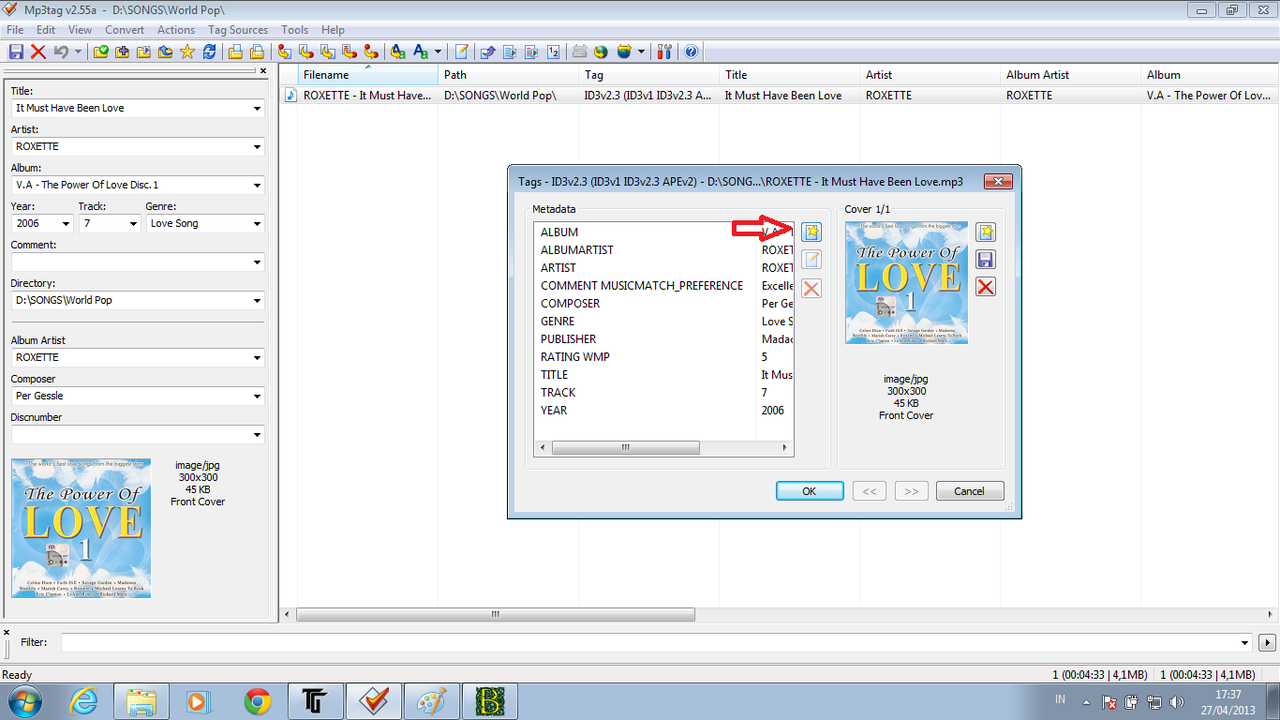Image resolution: width=1280 pixels, height=720 pixels.
Task: Click the Add directory folder-plus toolbar icon
Action: pyautogui.click(x=122, y=51)
